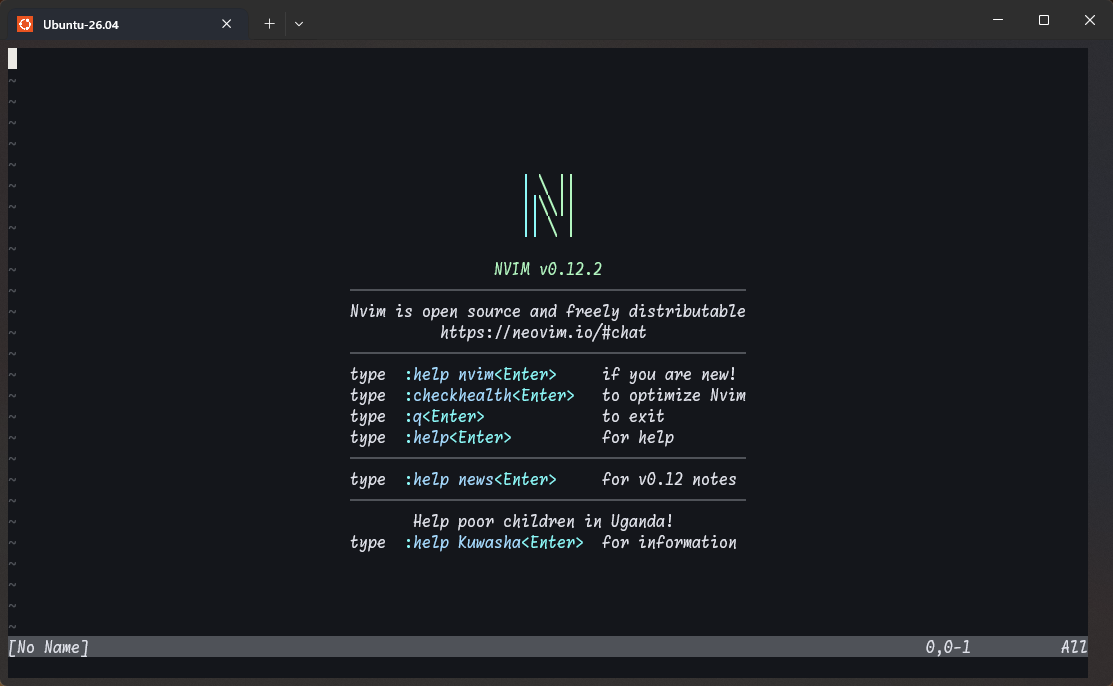This screenshot has width=1113, height=686.
Task: Click ':help nvim<Enter>' command text
Action: pos(481,374)
